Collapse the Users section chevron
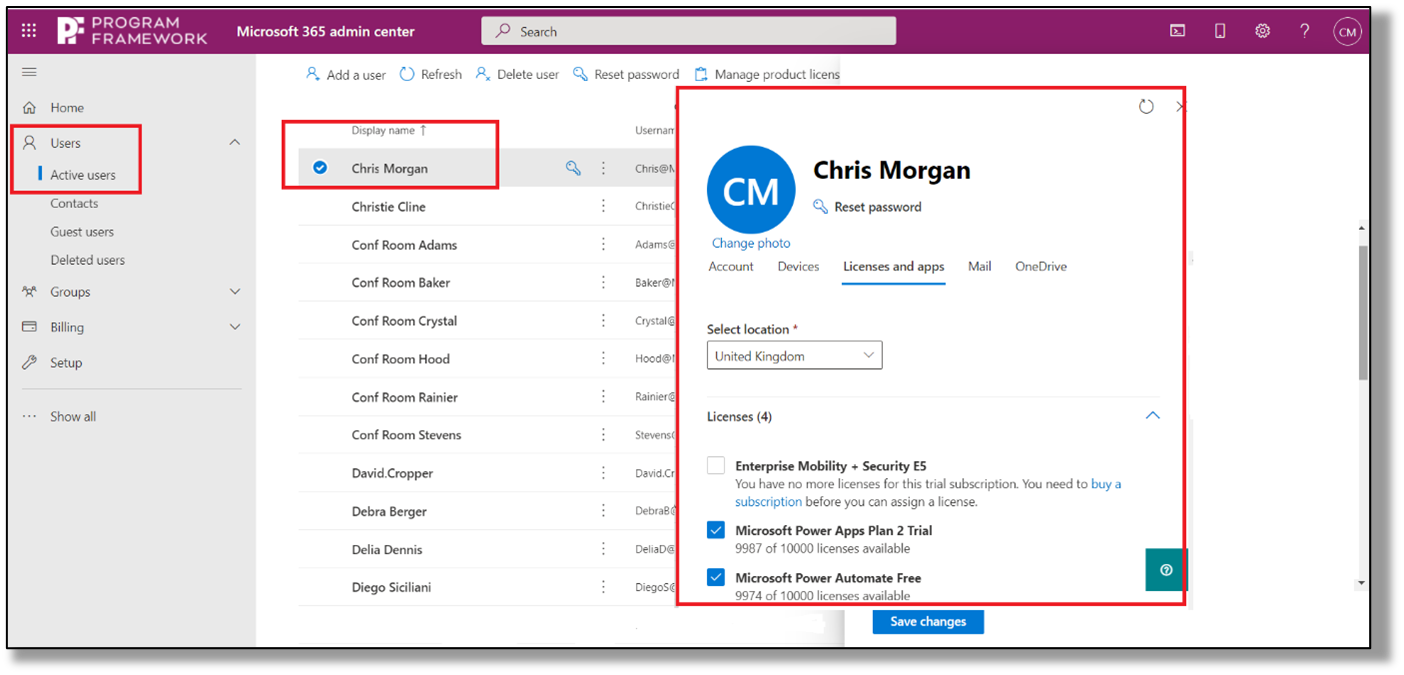 click(x=234, y=143)
